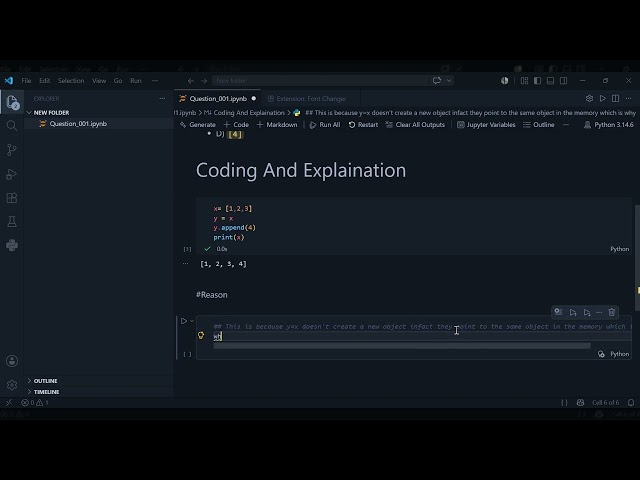
Task: Switch to Question_001.ipynb tab
Action: (218, 99)
